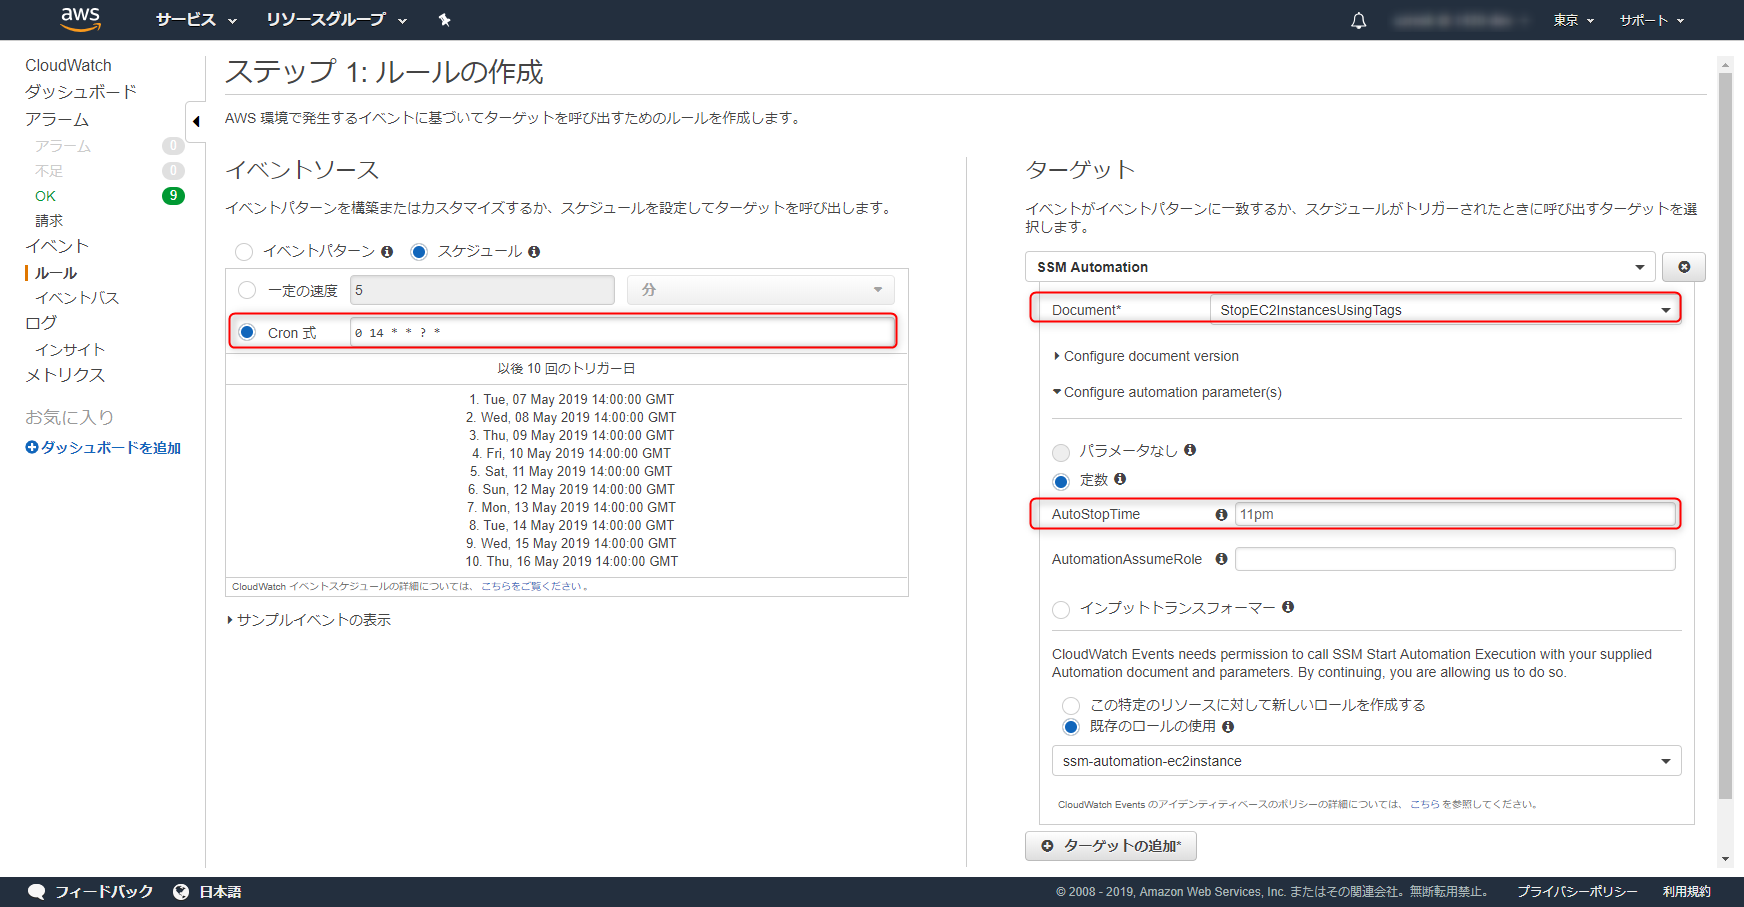Go to CloudWatch in sidebar
This screenshot has width=1744, height=907.
[x=68, y=65]
